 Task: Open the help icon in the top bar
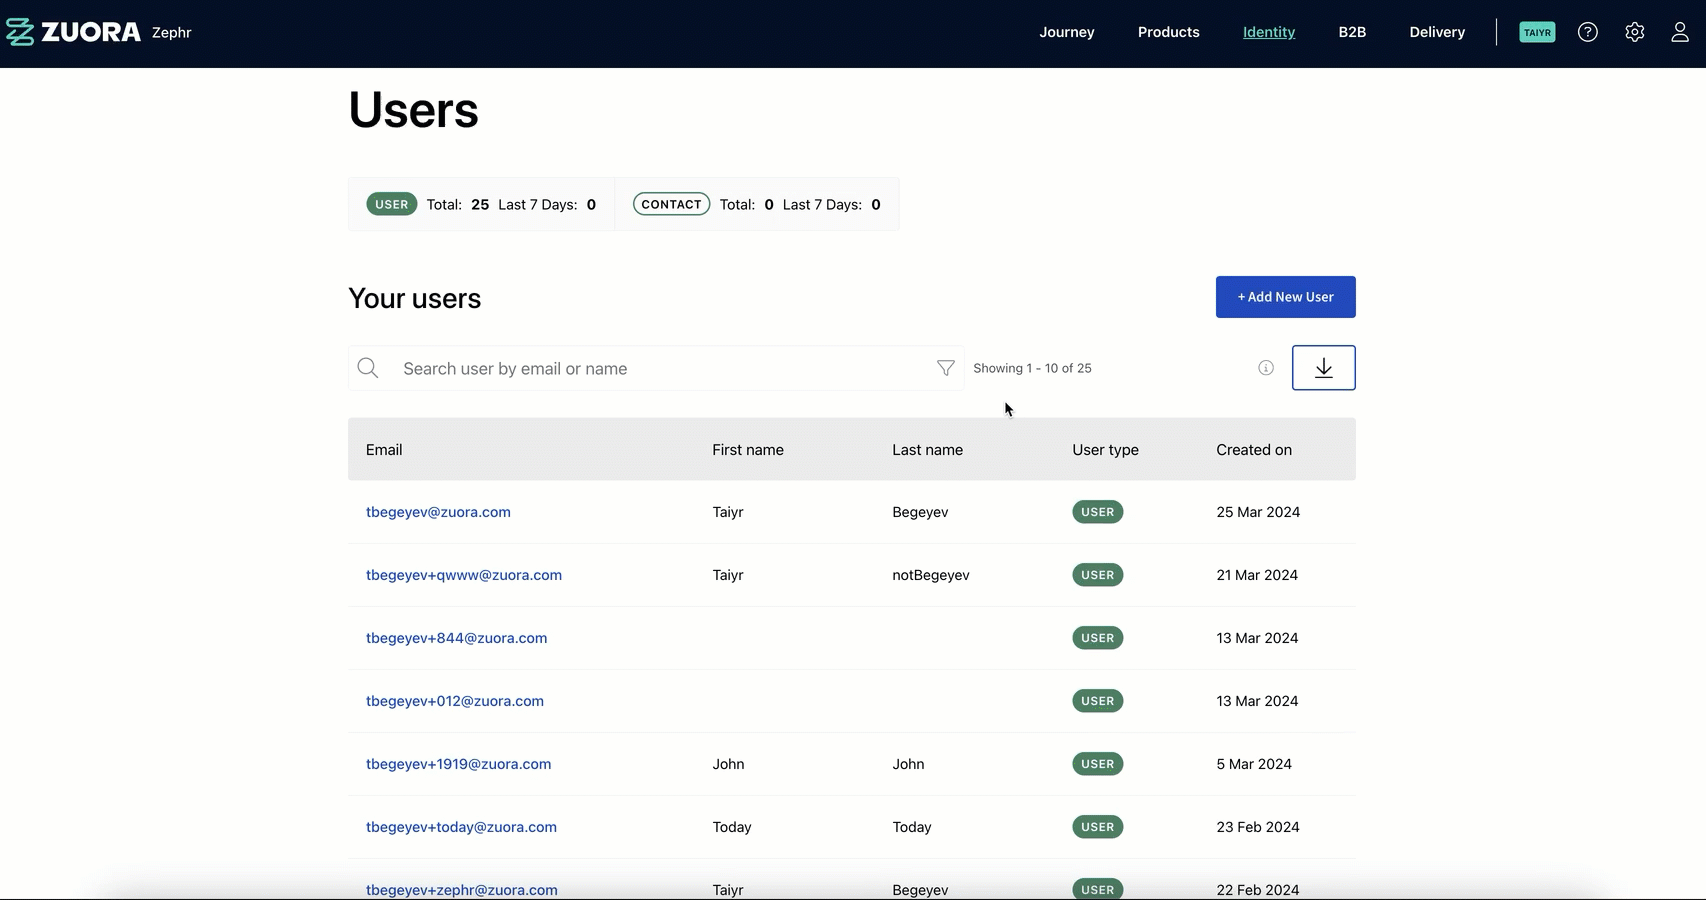1587,31
